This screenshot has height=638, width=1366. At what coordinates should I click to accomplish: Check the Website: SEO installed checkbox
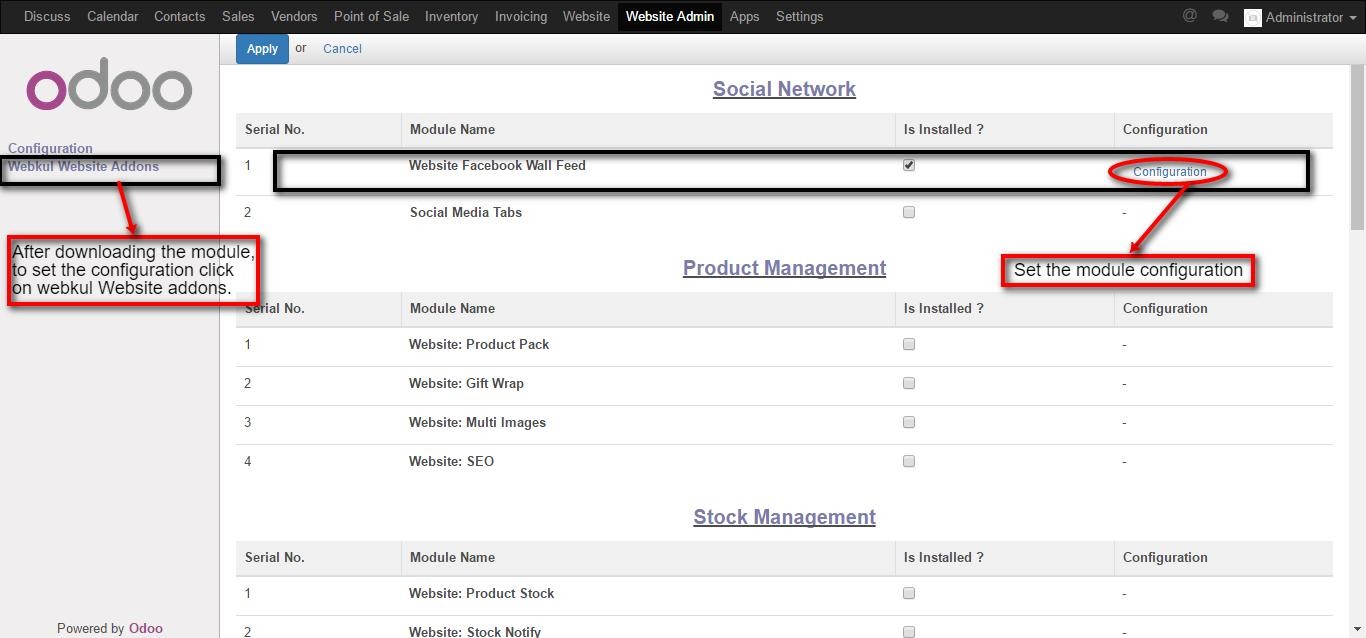tap(909, 461)
